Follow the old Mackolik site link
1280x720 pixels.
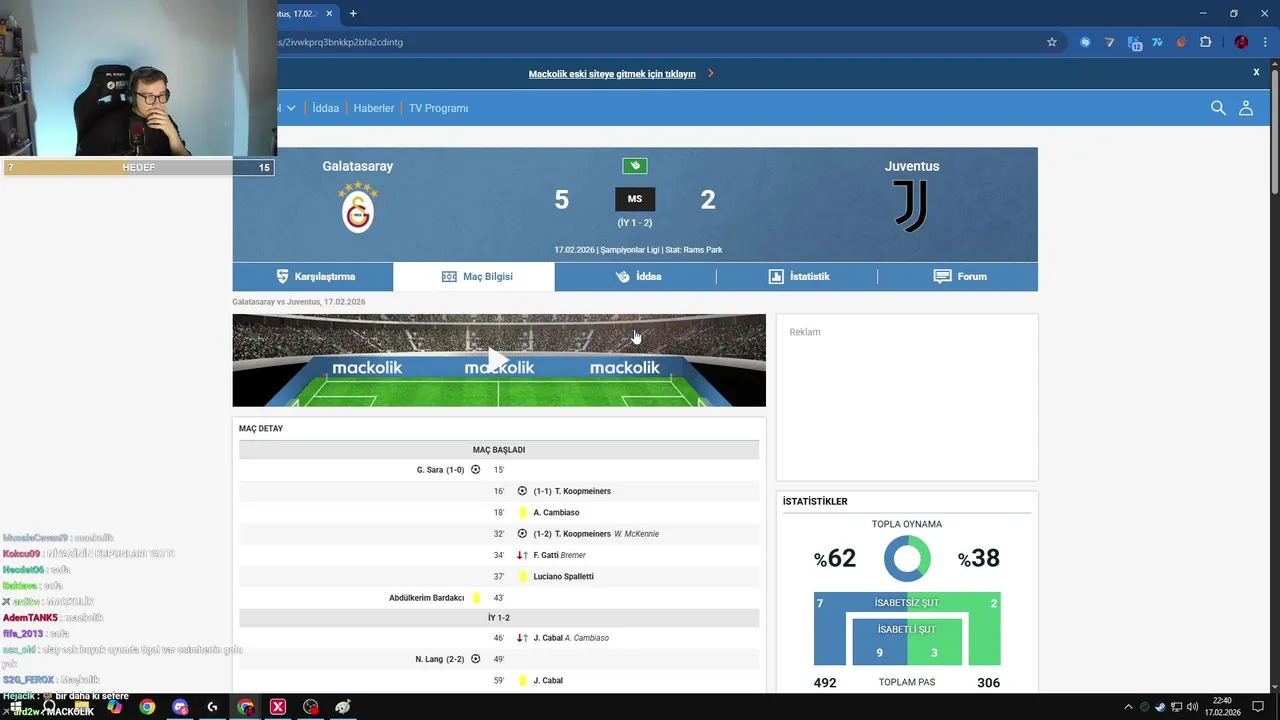click(612, 74)
